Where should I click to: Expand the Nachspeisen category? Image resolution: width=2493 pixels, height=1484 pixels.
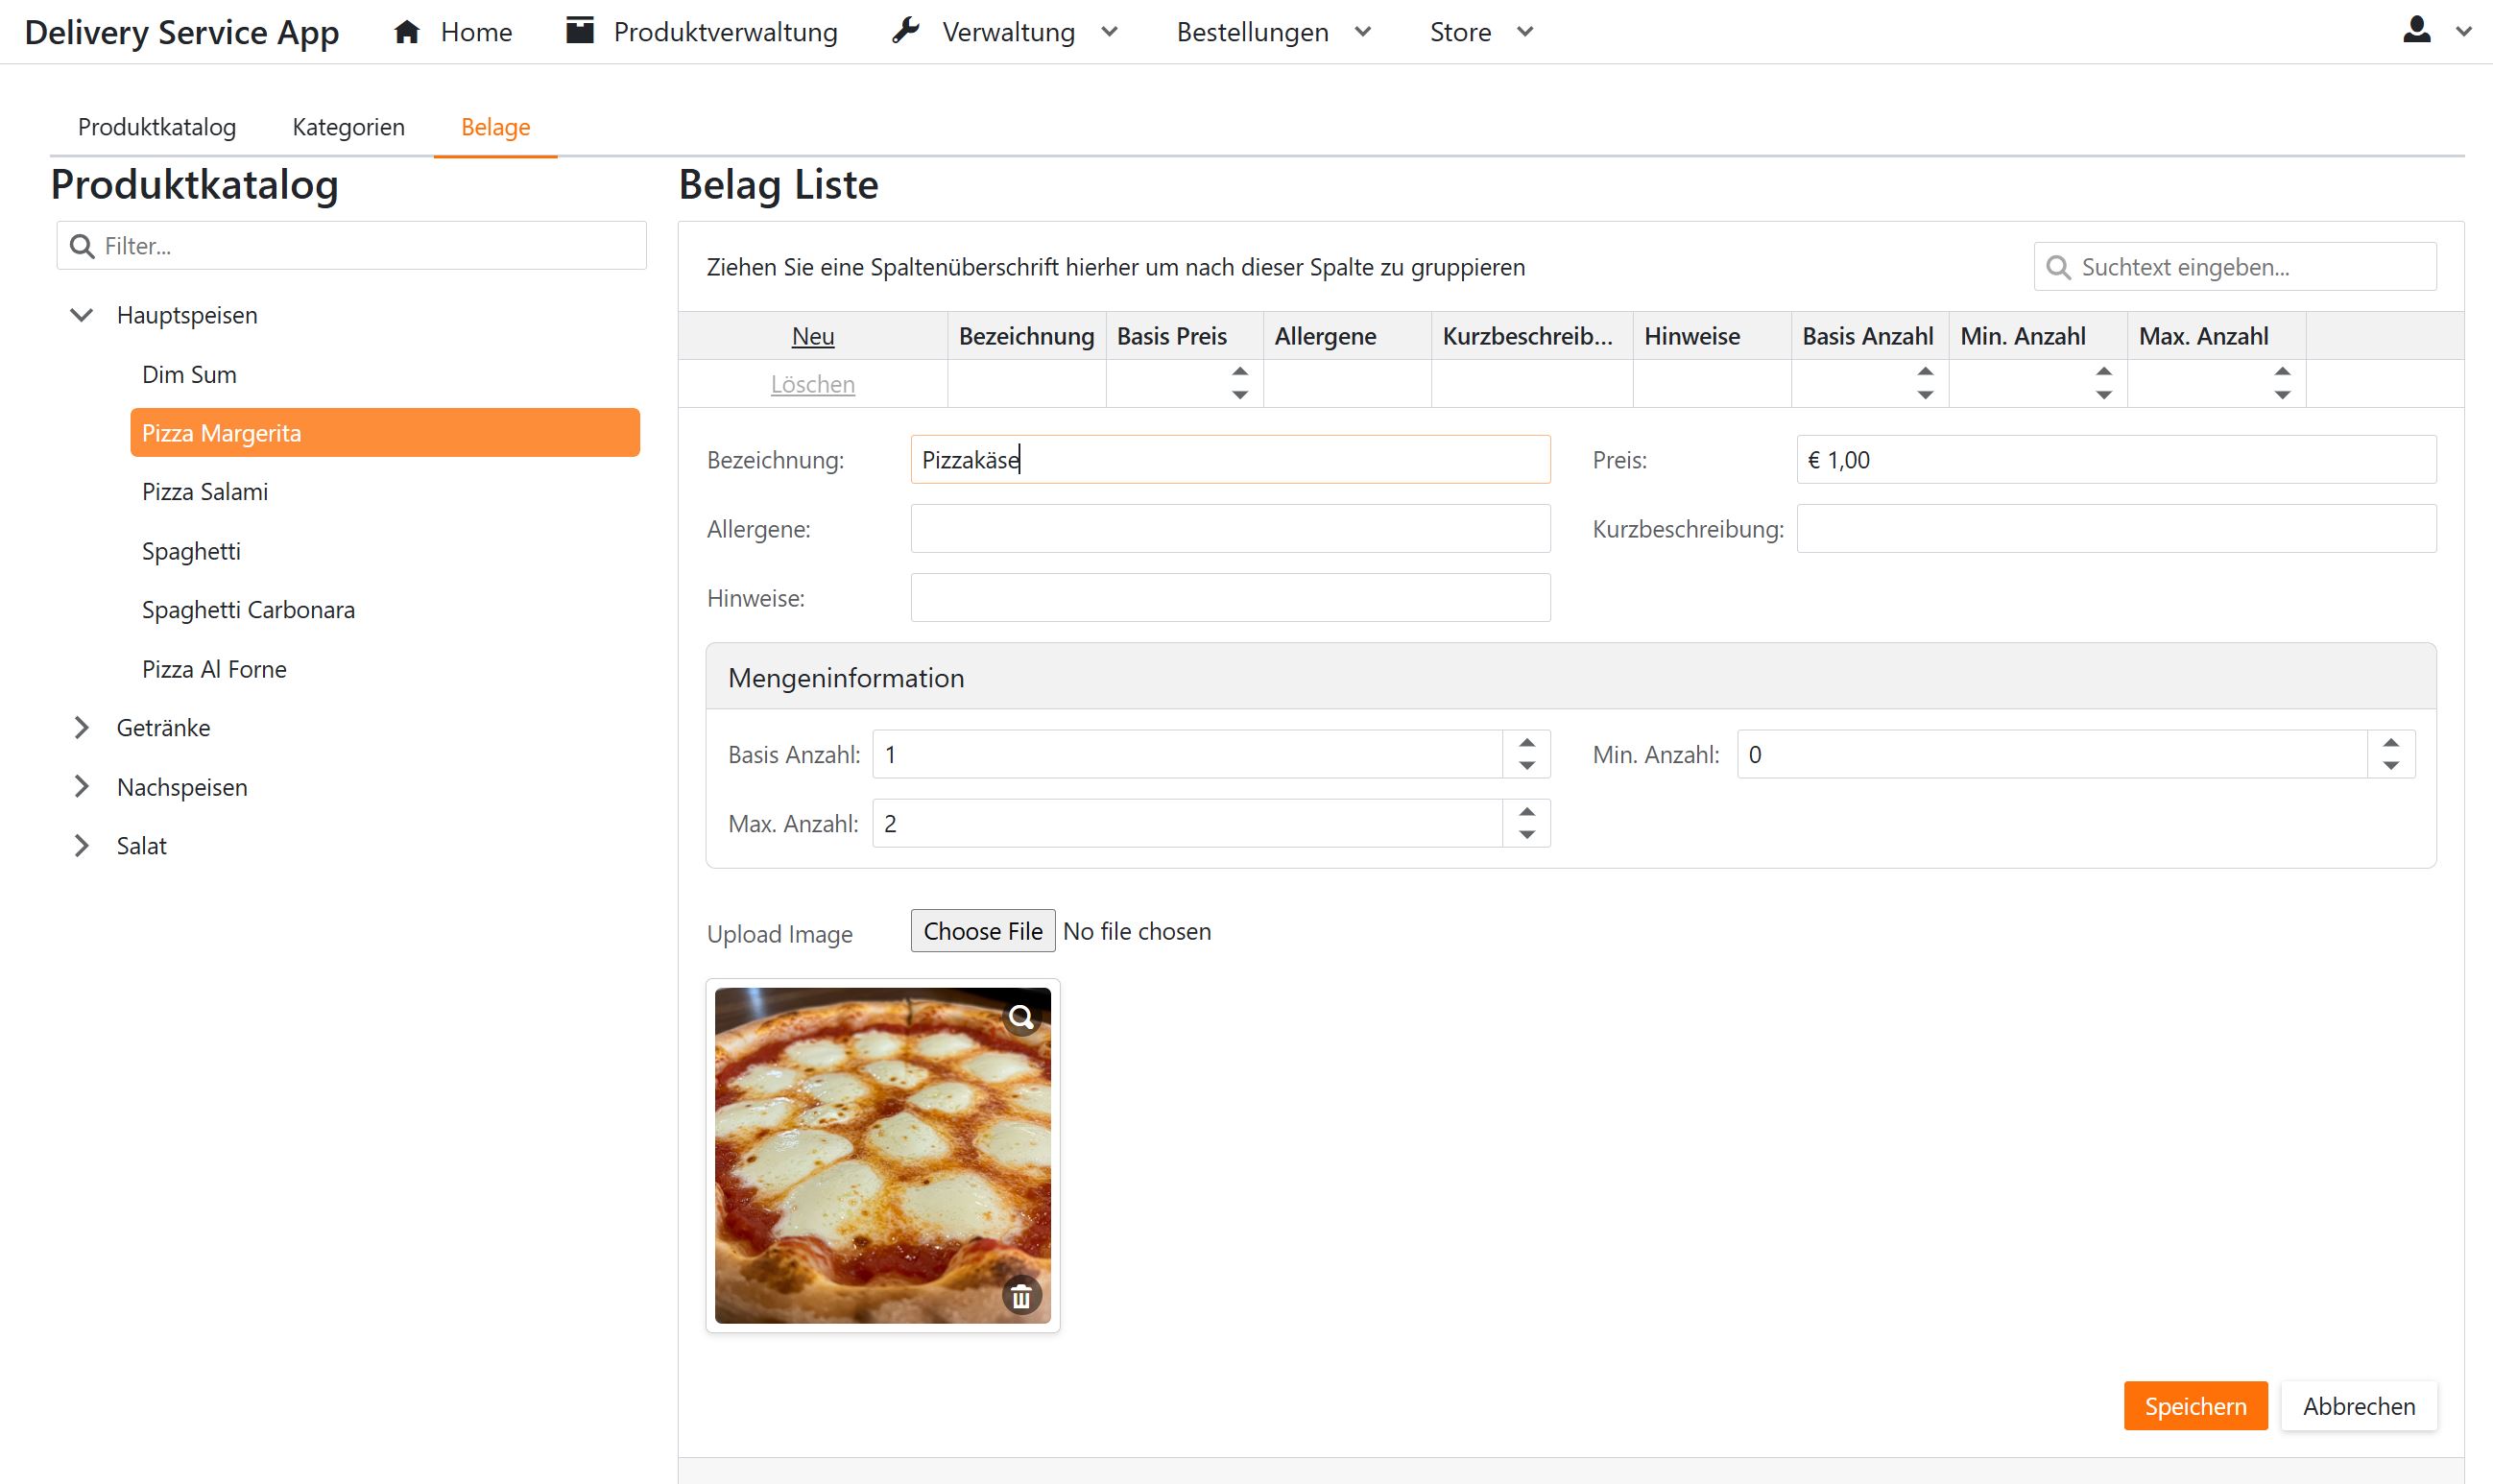click(x=81, y=787)
